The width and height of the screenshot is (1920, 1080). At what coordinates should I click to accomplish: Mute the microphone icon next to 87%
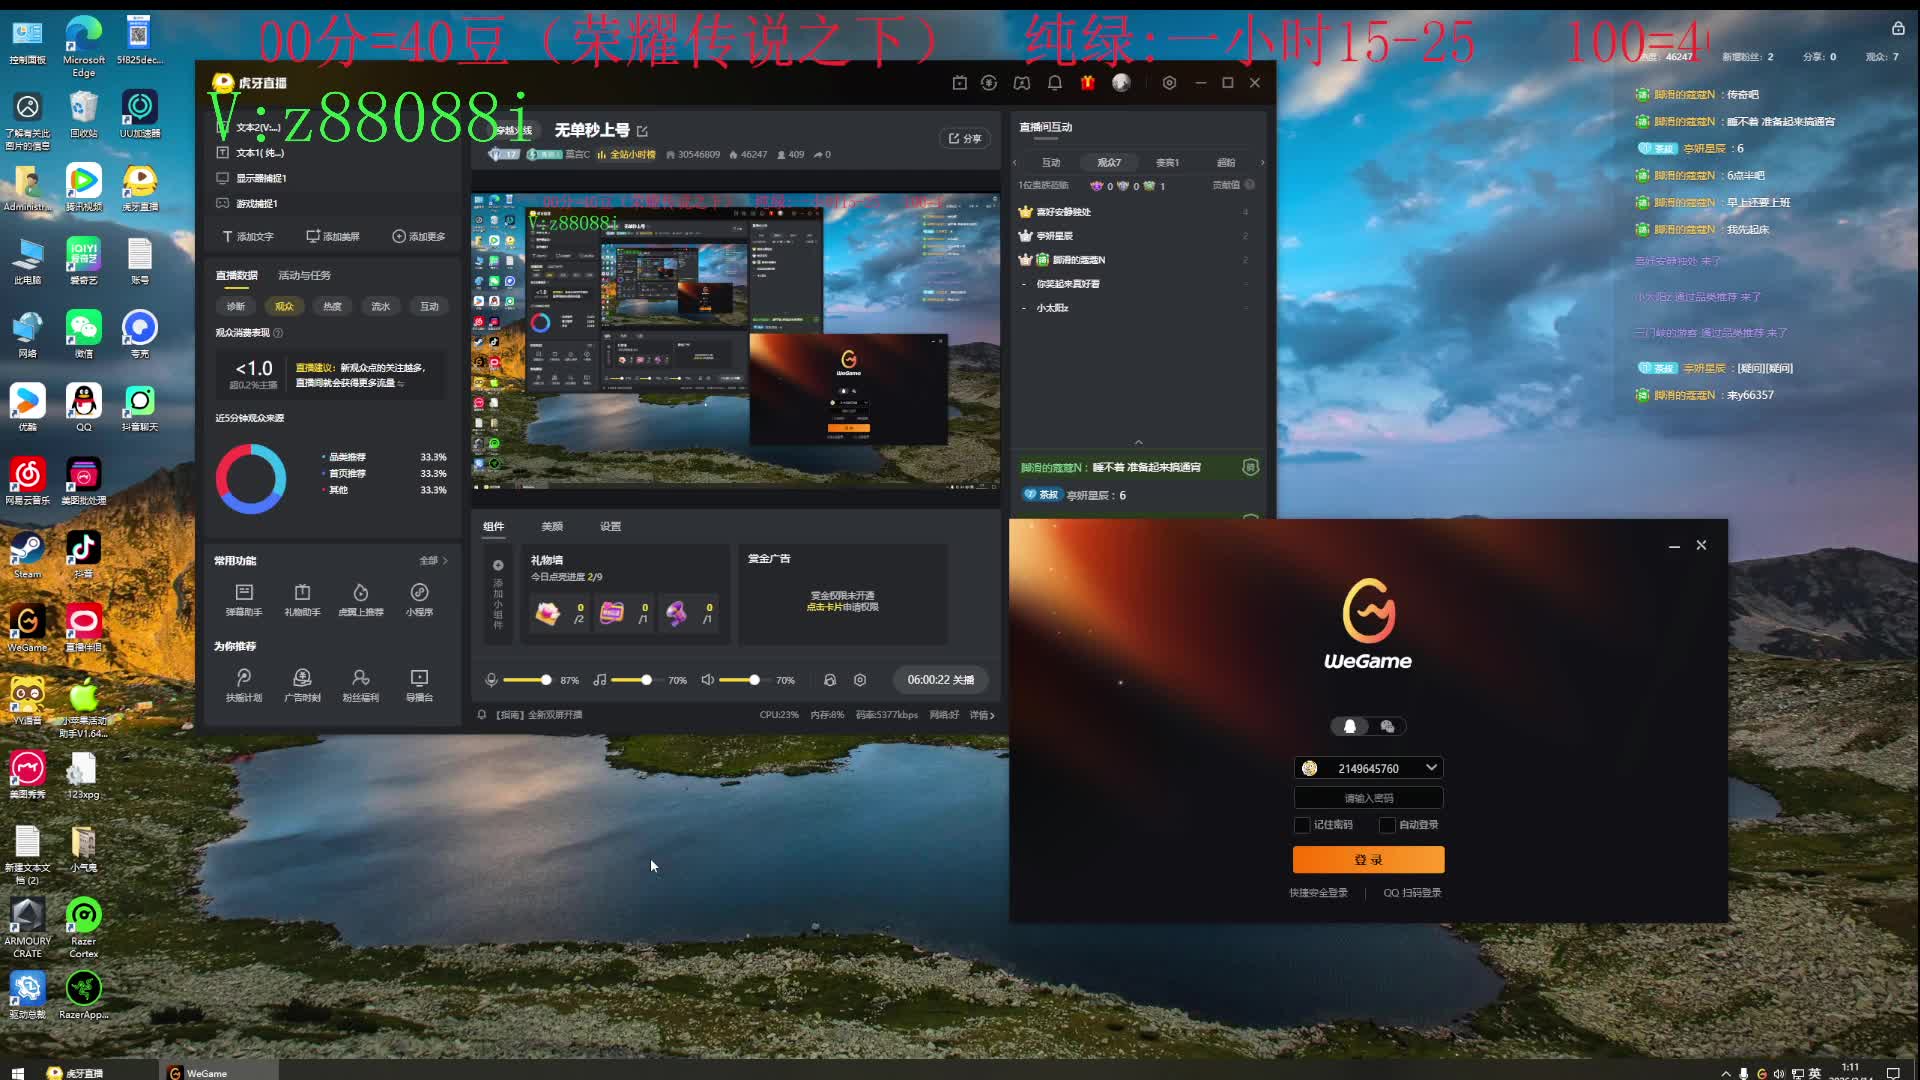click(x=491, y=680)
